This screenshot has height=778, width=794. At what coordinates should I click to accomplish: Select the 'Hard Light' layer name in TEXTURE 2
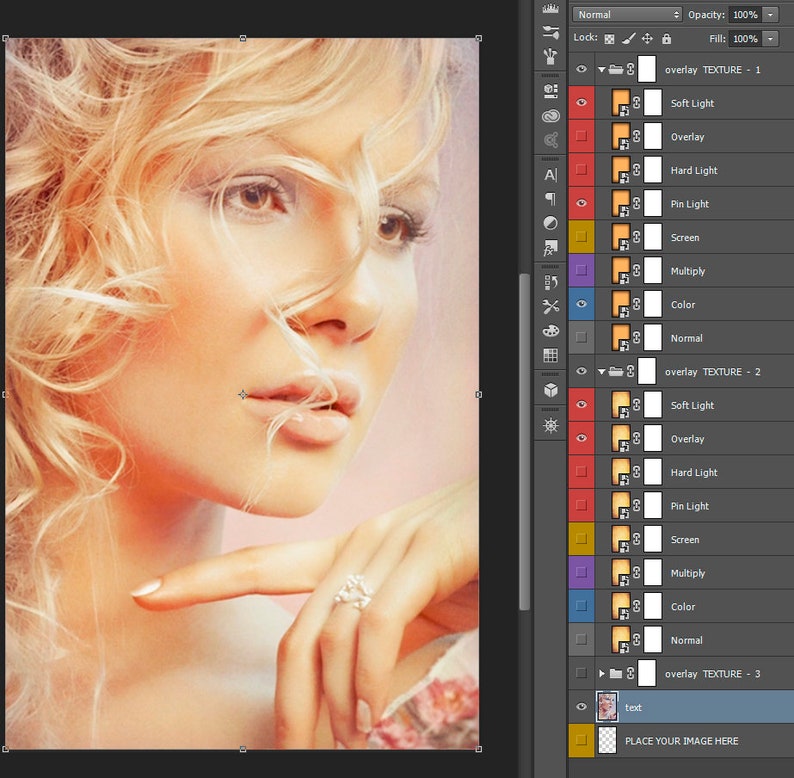coord(694,473)
